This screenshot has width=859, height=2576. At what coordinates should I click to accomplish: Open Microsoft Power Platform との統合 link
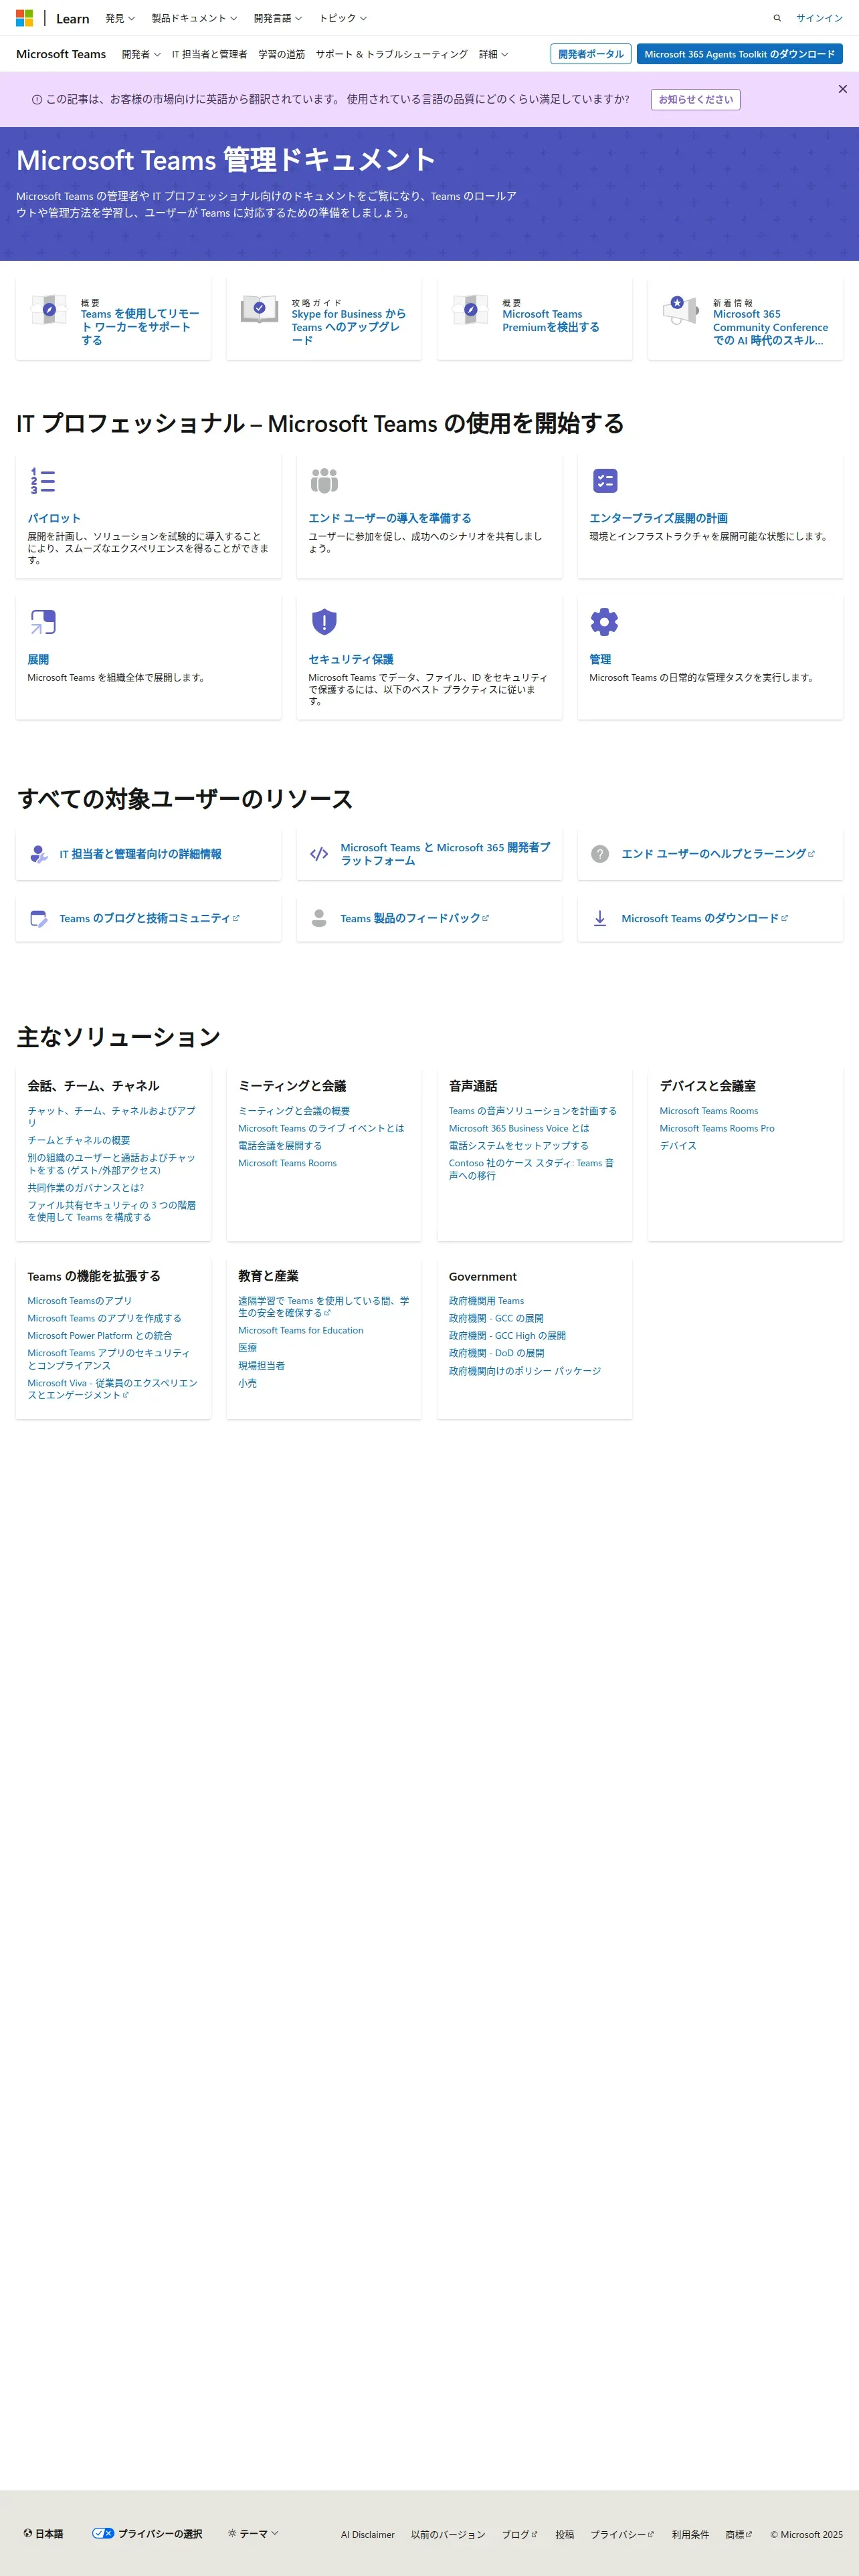(99, 1336)
